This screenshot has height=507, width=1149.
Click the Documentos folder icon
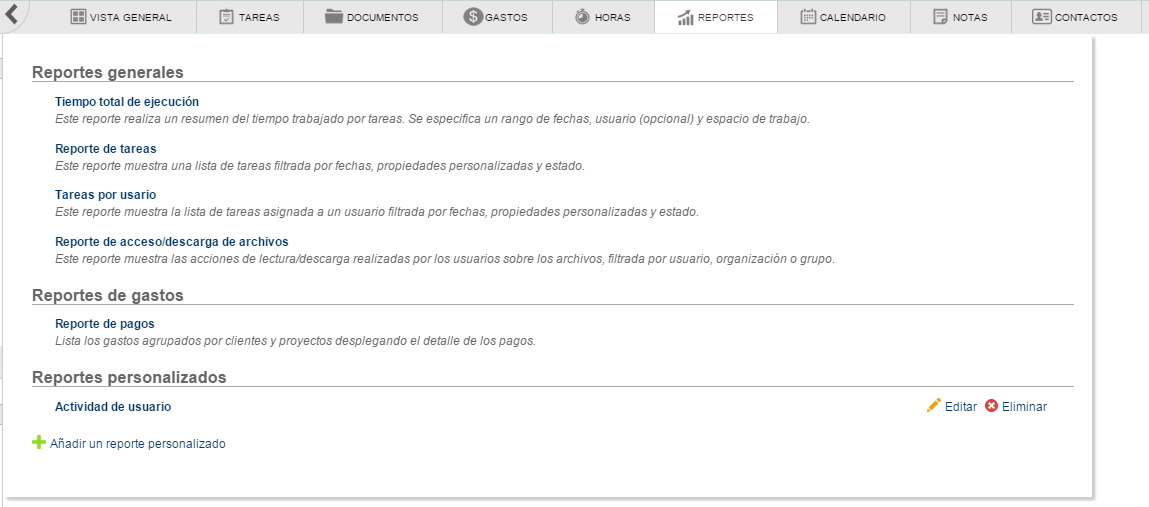334,17
